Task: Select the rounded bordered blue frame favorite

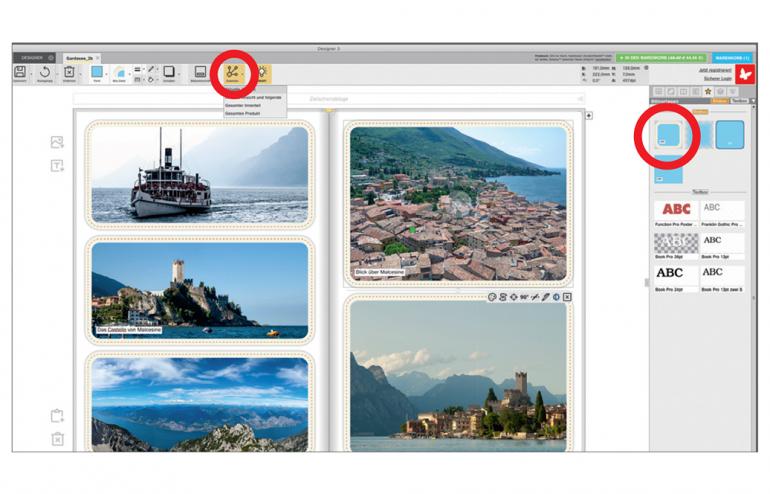Action: pyautogui.click(x=668, y=135)
